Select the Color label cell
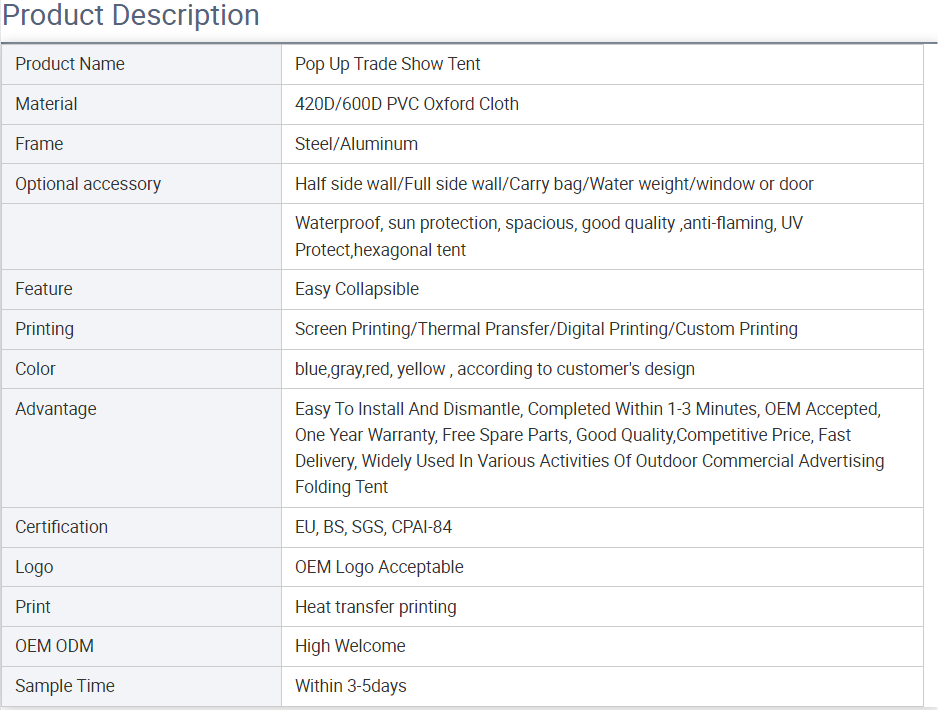Image resolution: width=938 pixels, height=710 pixels. pos(141,369)
